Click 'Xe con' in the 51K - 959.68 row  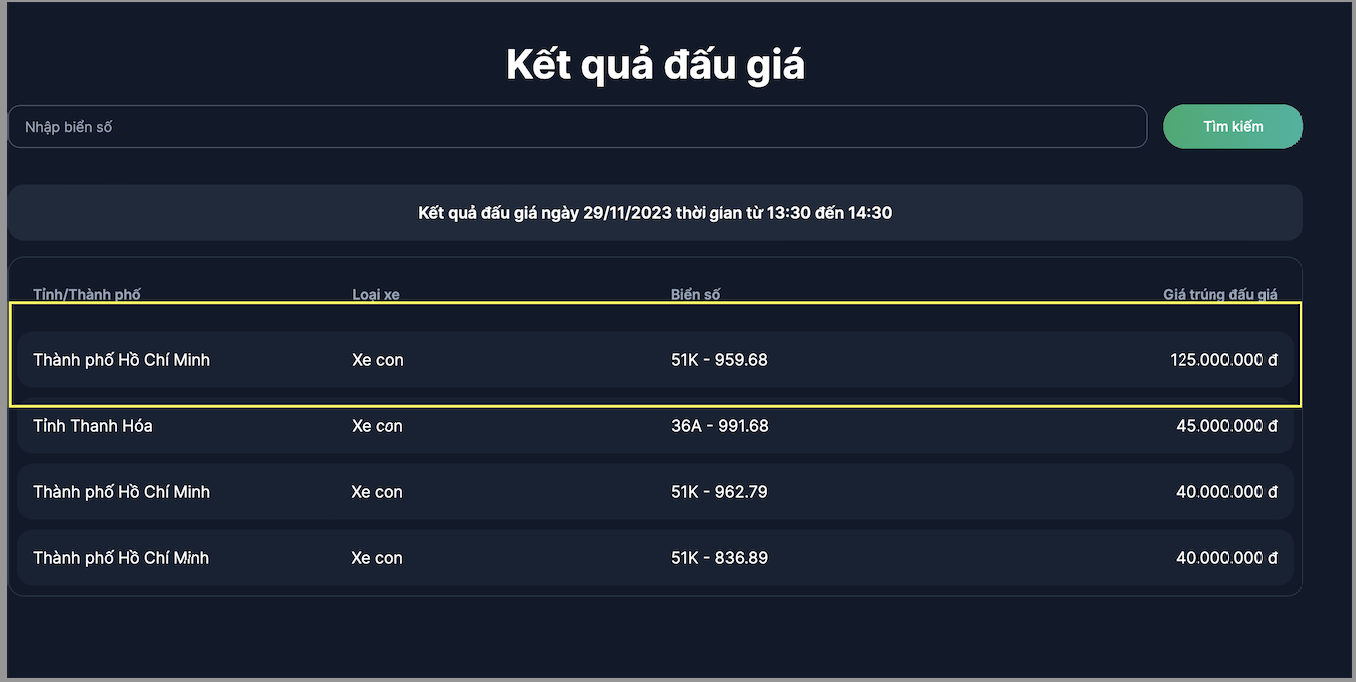coord(377,360)
